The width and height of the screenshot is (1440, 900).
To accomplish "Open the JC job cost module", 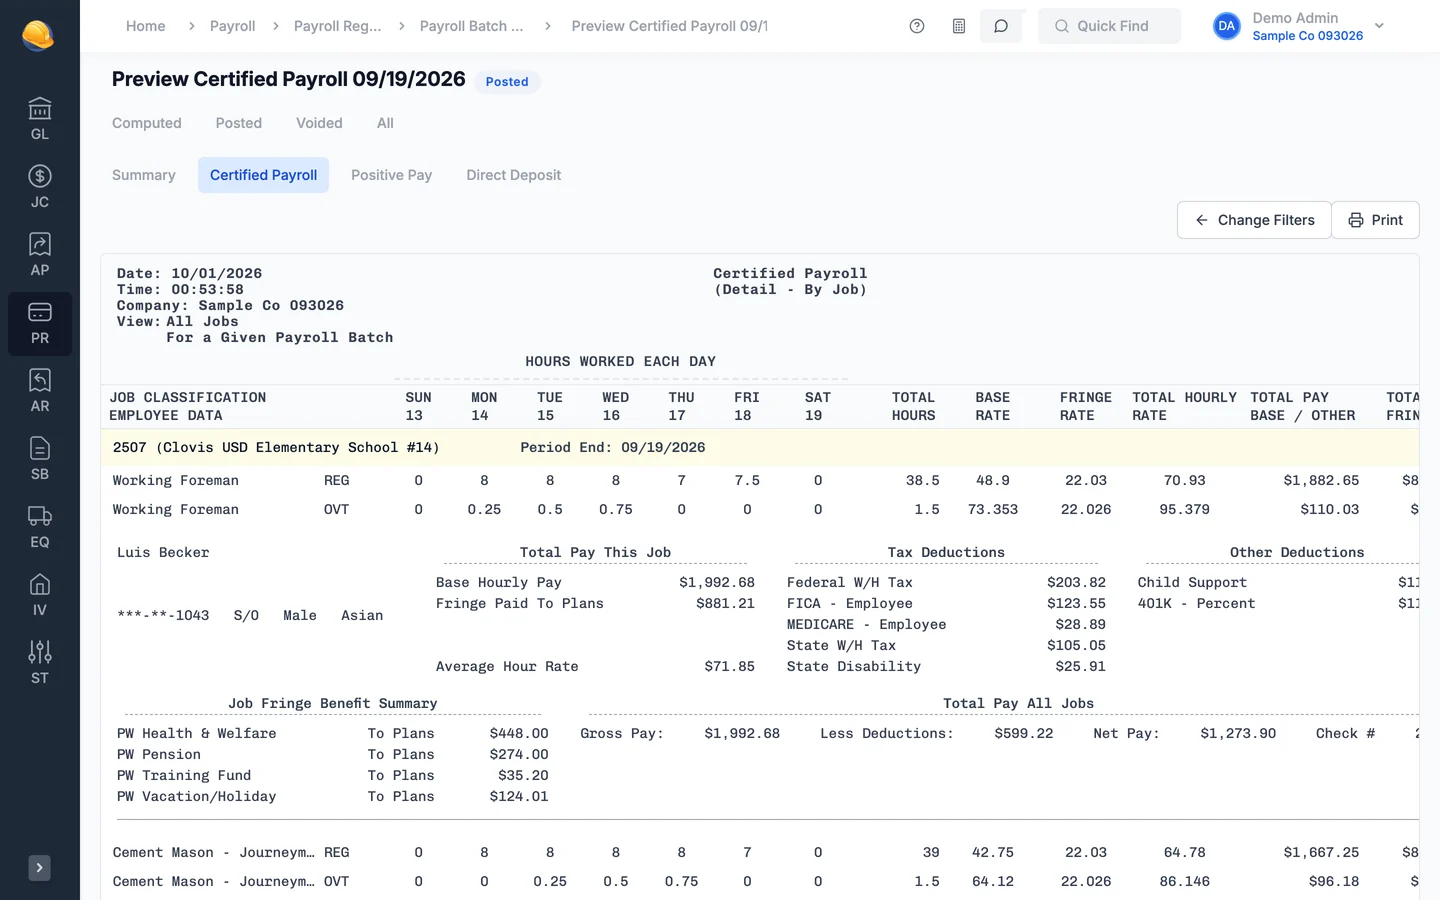I will pos(40,187).
